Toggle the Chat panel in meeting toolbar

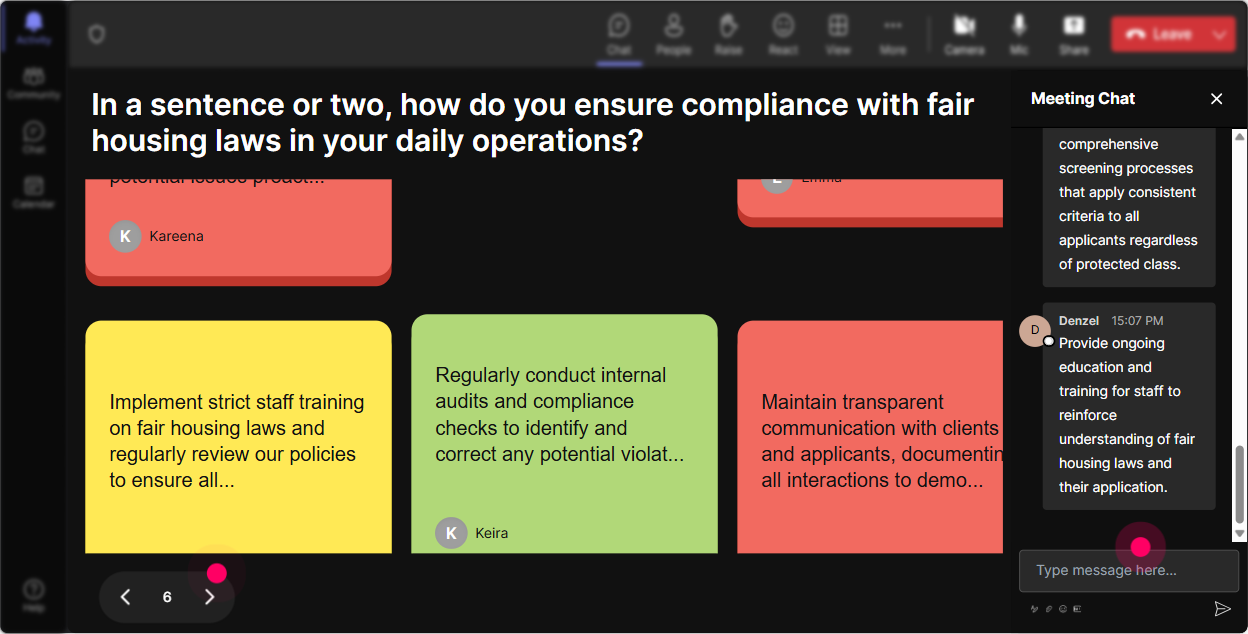pyautogui.click(x=619, y=34)
